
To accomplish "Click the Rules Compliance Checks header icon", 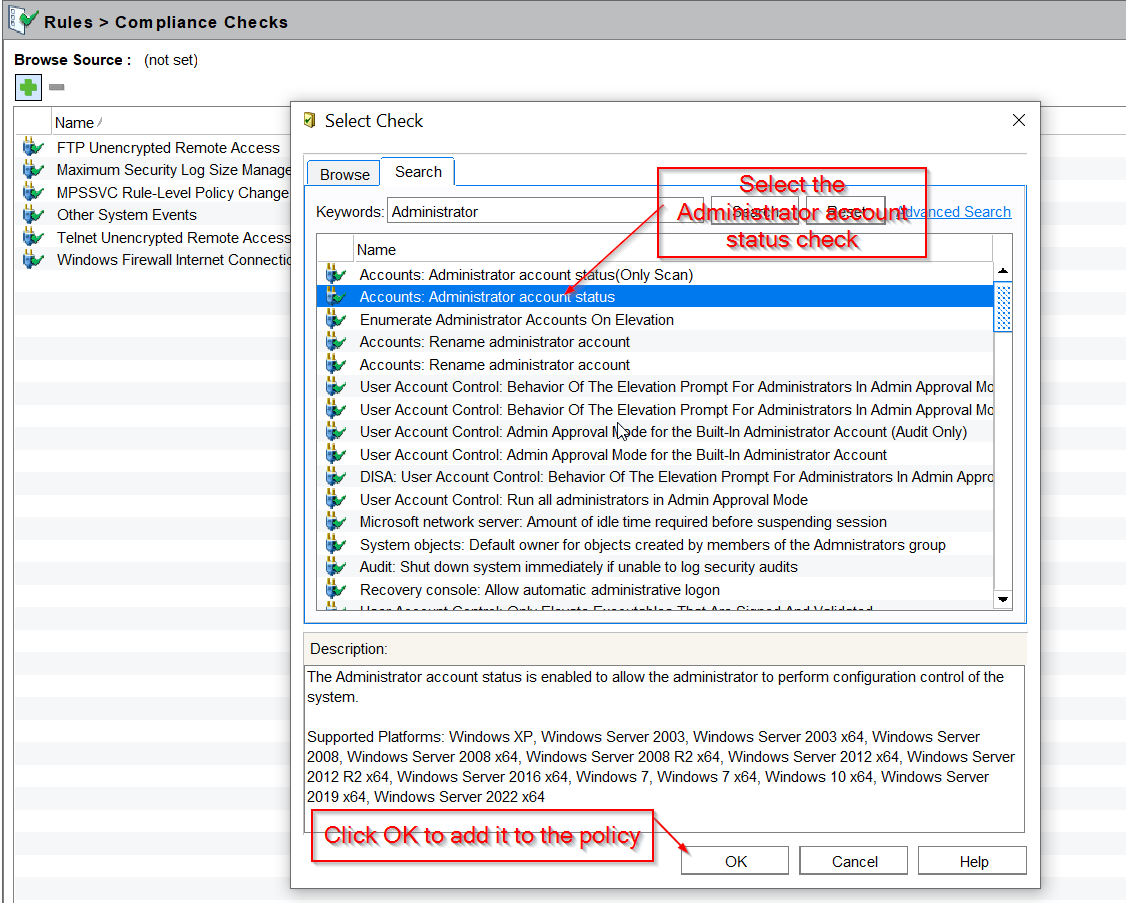I will coord(23,20).
